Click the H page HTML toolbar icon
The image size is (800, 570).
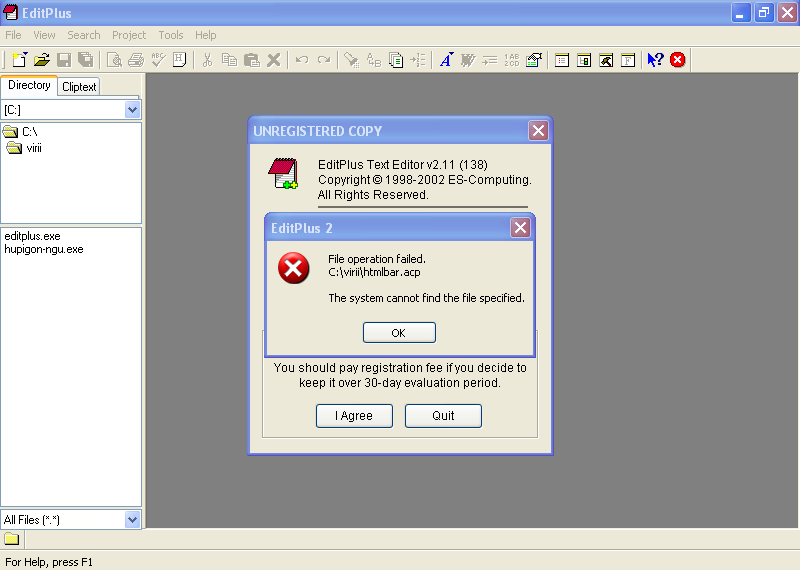180,60
